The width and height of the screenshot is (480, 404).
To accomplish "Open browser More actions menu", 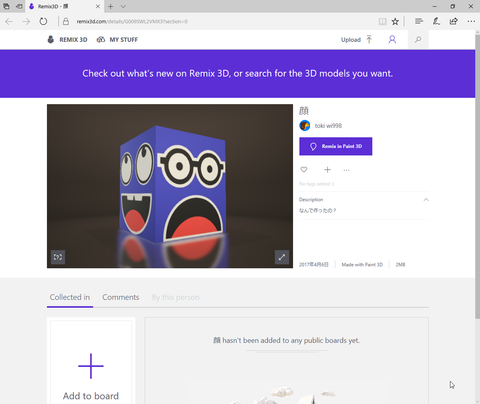I will pyautogui.click(x=471, y=21).
